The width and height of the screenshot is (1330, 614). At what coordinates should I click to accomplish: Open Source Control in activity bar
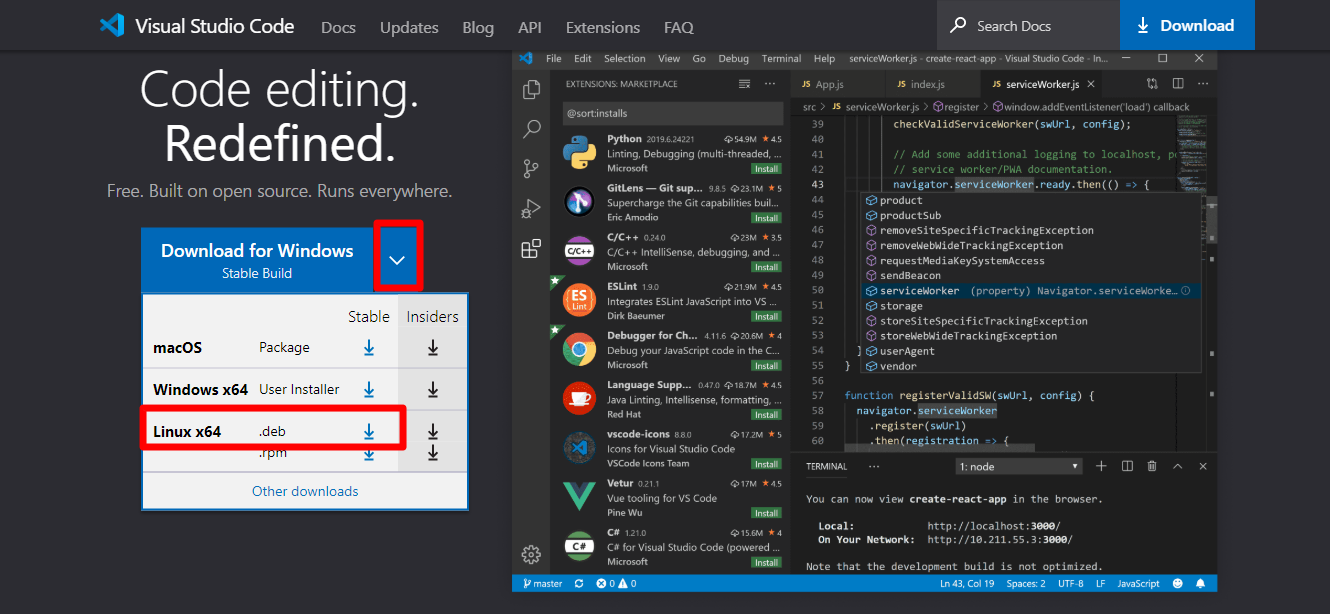(532, 169)
